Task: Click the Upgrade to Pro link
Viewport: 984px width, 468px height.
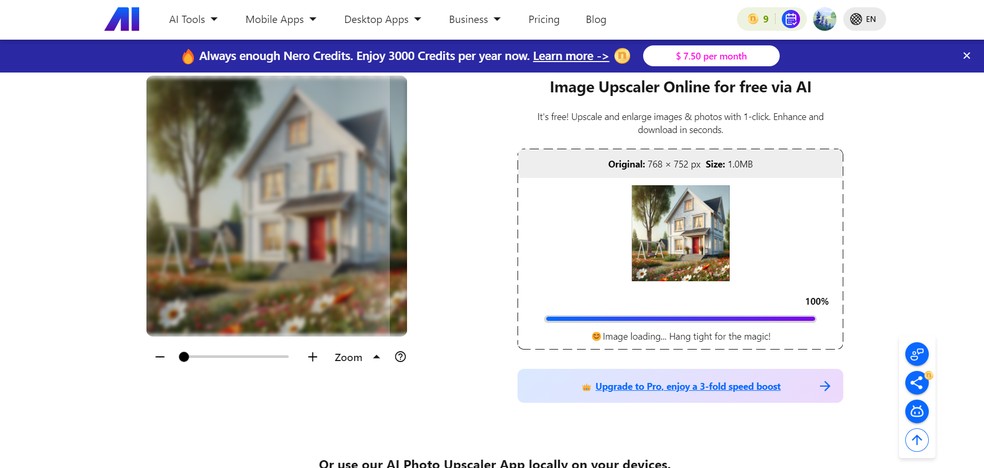Action: coord(688,386)
